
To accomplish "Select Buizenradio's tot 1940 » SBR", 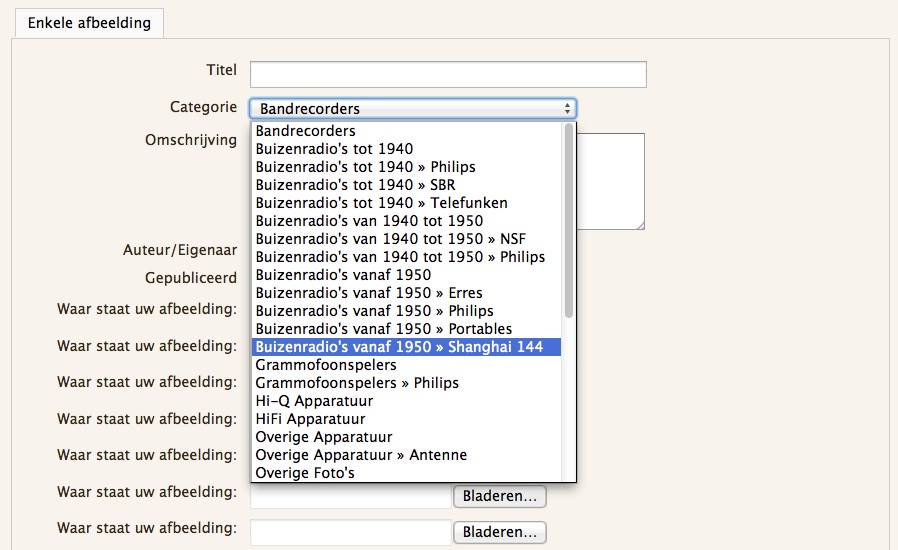I will (x=355, y=185).
